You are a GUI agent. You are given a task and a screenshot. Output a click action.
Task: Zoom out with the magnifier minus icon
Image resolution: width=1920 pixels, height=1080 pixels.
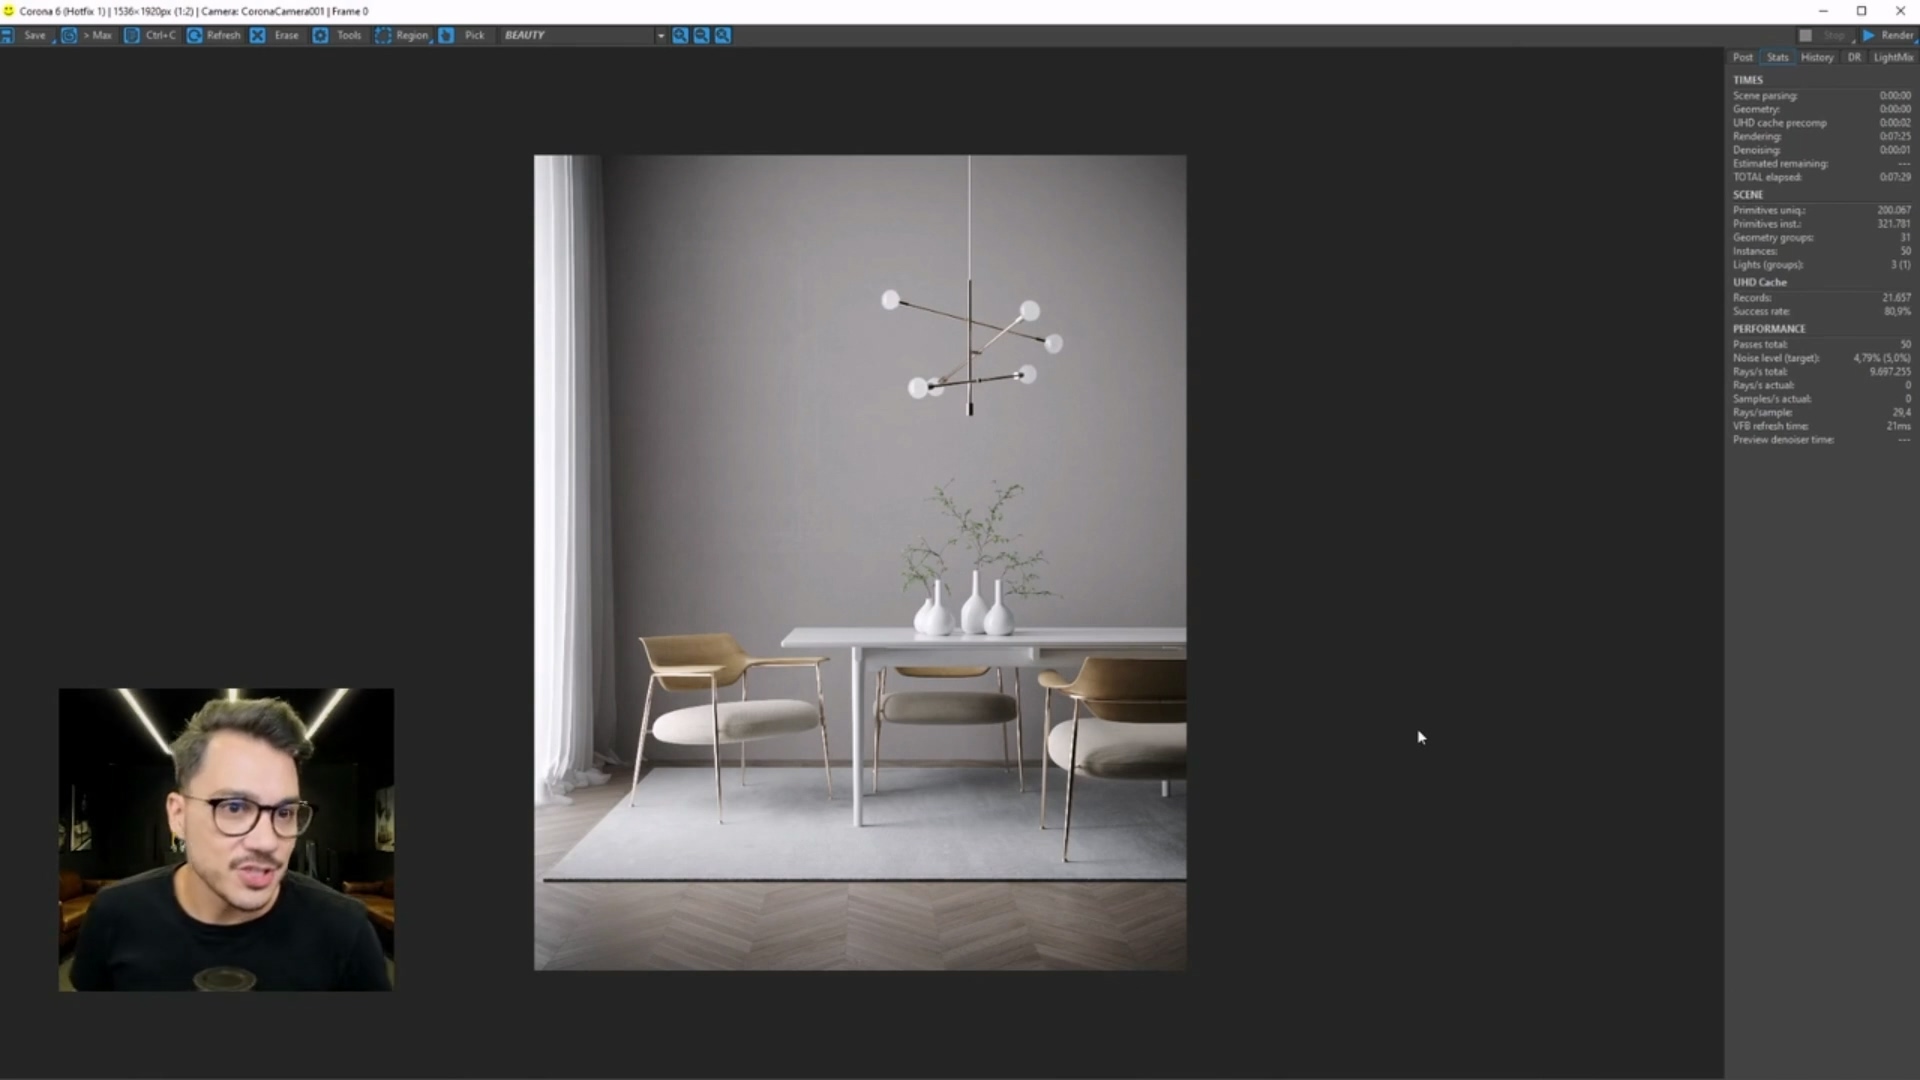click(x=701, y=35)
